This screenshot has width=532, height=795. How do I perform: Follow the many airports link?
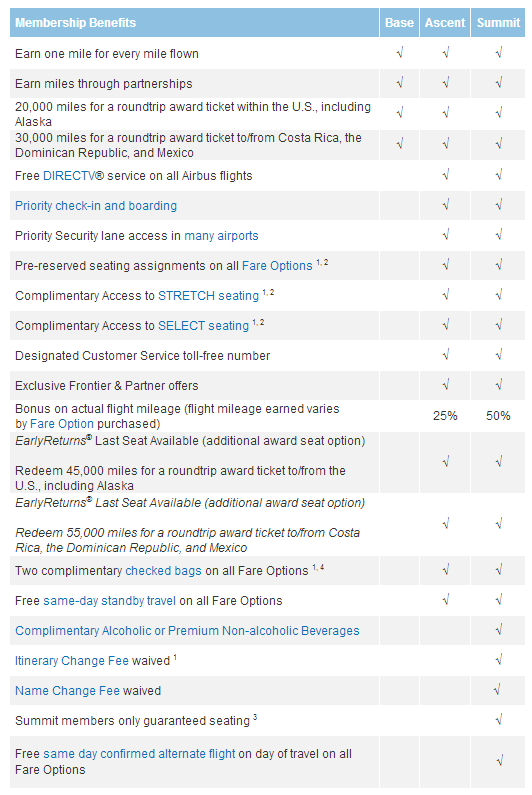221,236
